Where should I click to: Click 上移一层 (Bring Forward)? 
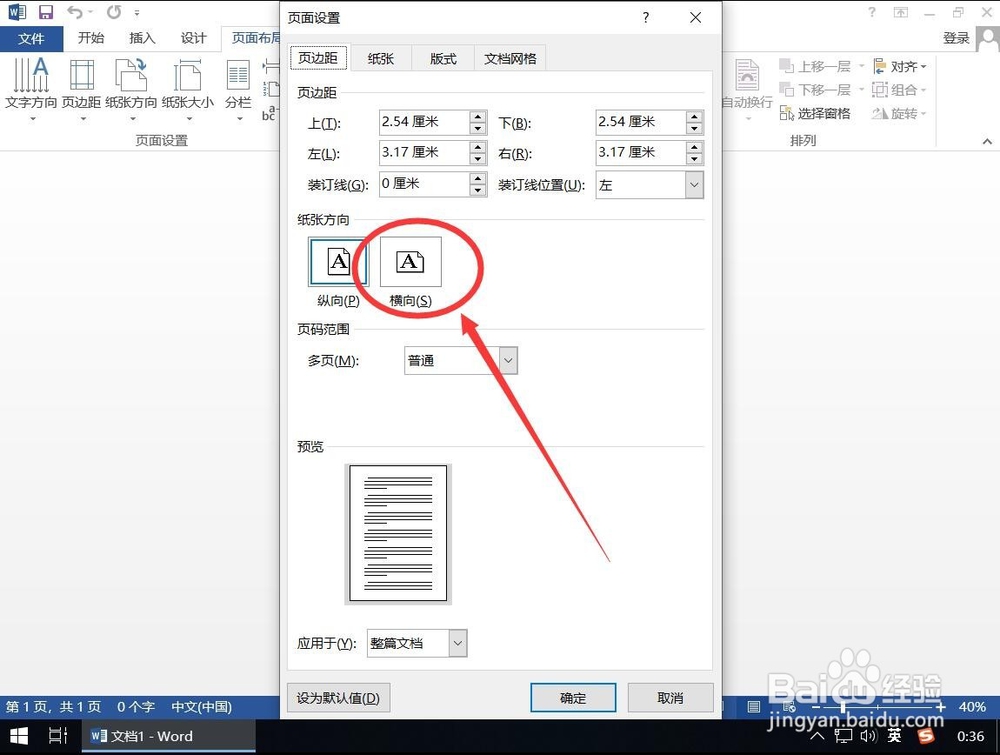[820, 65]
